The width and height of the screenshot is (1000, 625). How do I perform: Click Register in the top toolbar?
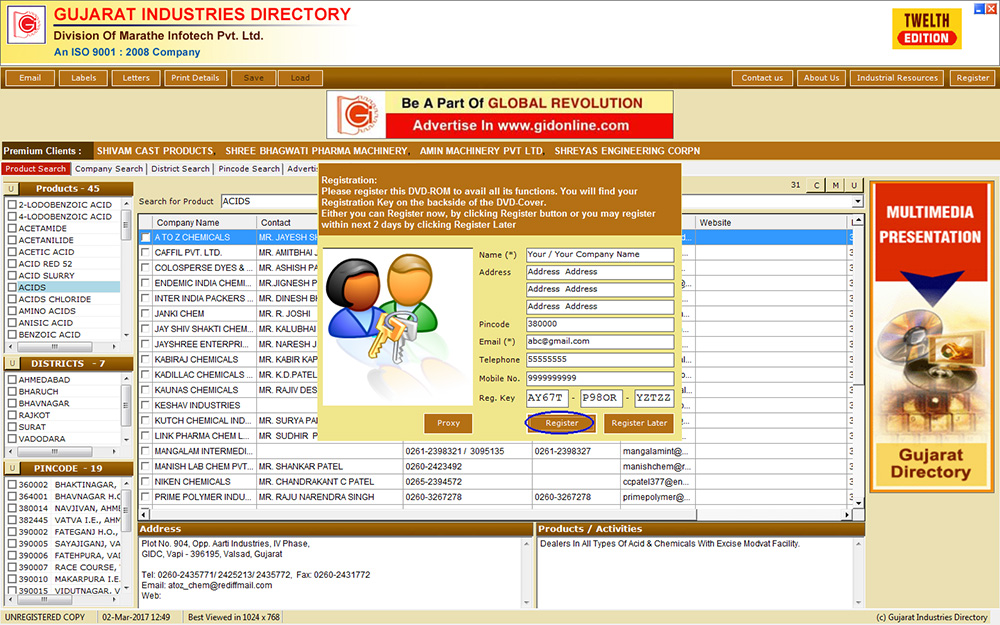(973, 78)
